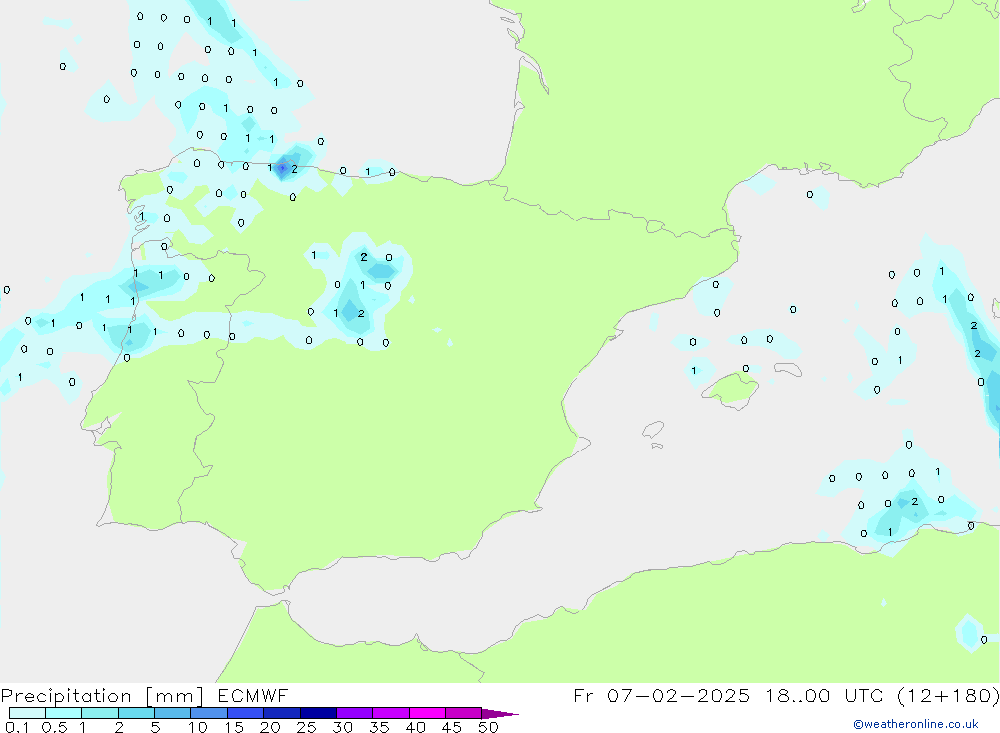Pick the lightest cyan 0.1–0.5 legend swatch

point(27,714)
